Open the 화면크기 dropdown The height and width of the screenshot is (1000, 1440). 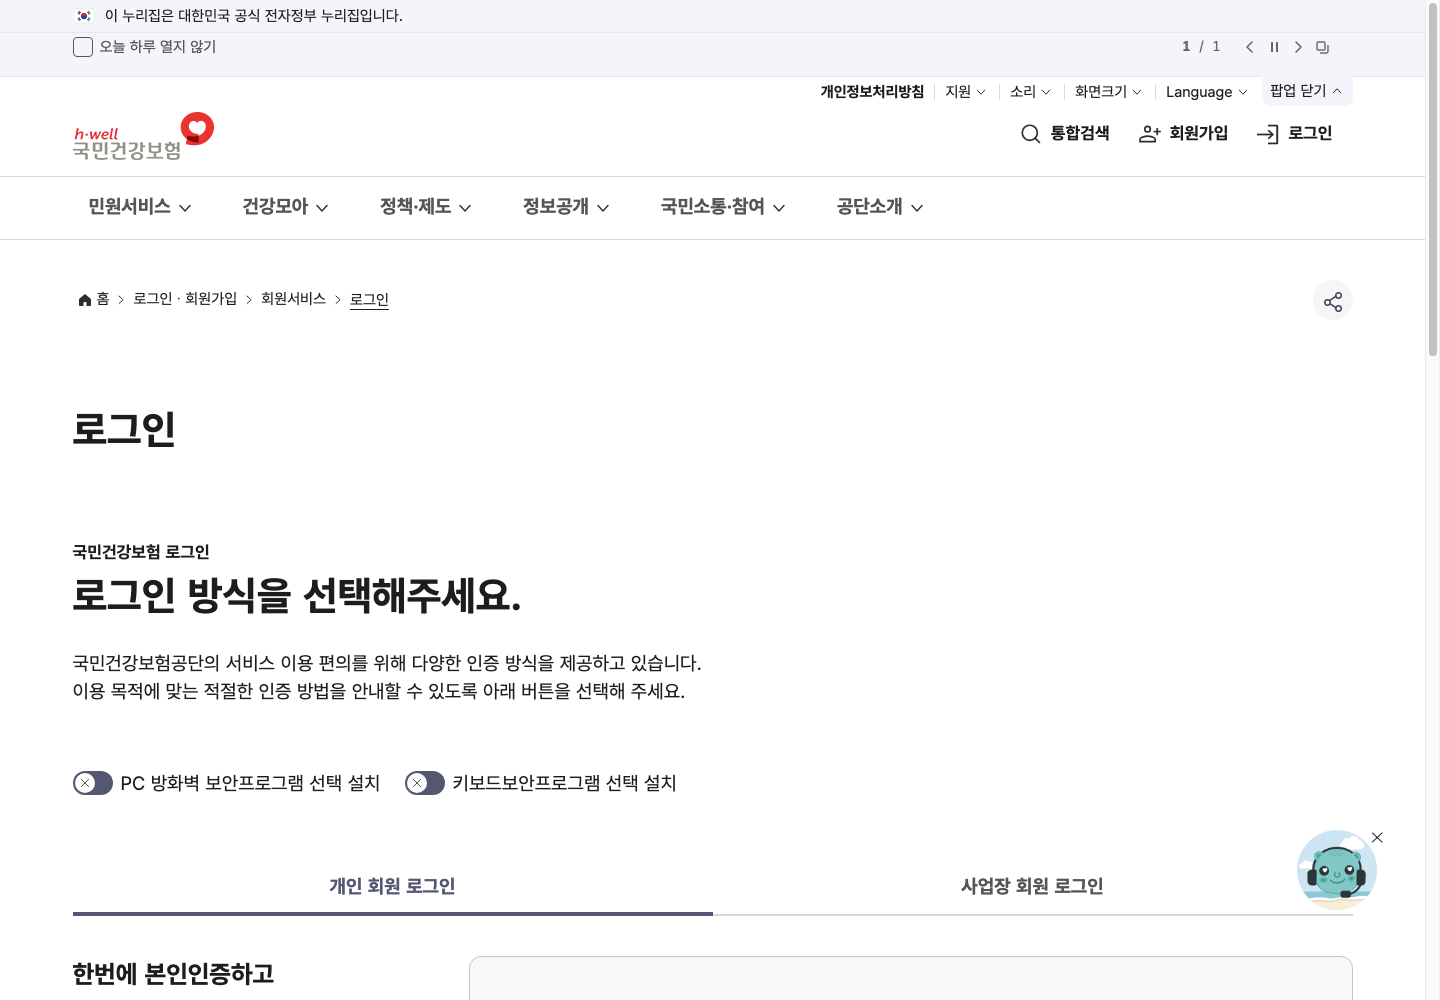[1108, 92]
